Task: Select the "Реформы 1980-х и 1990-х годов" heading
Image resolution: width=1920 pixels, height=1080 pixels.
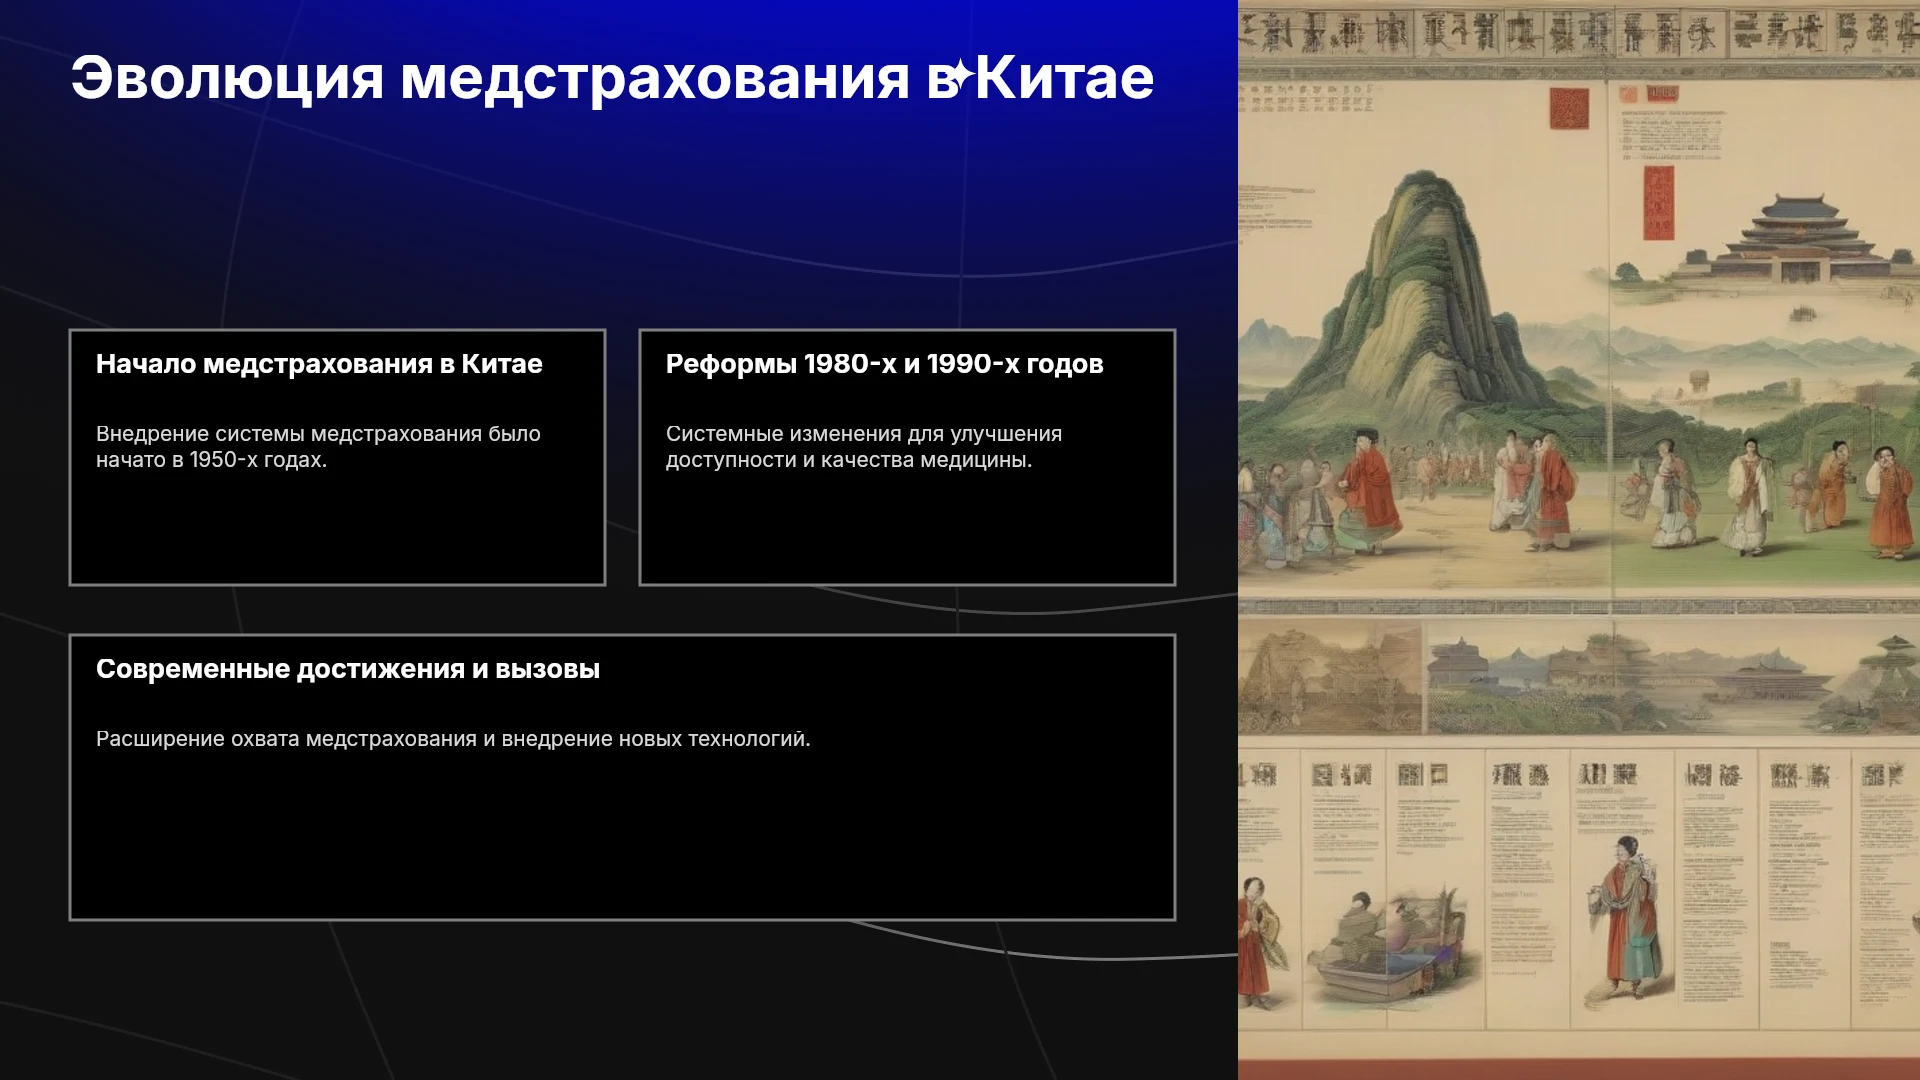Action: pyautogui.click(x=884, y=364)
